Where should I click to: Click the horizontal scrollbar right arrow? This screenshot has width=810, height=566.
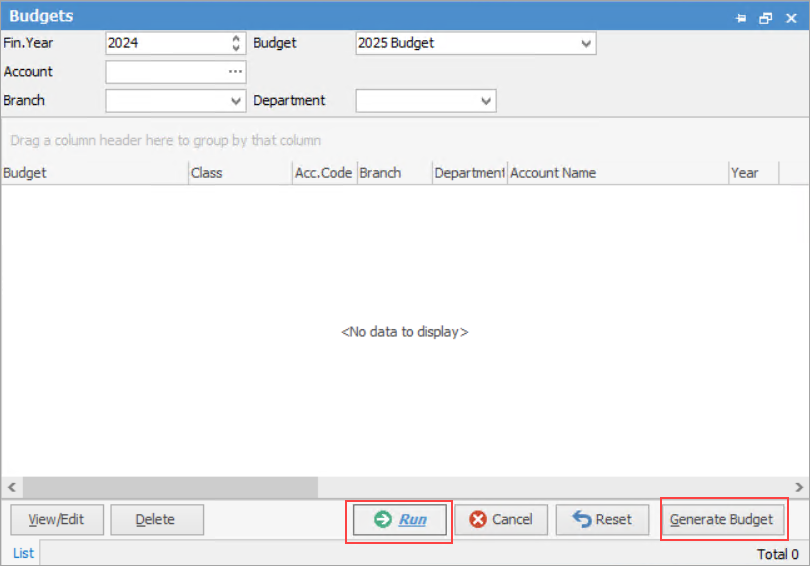point(799,487)
